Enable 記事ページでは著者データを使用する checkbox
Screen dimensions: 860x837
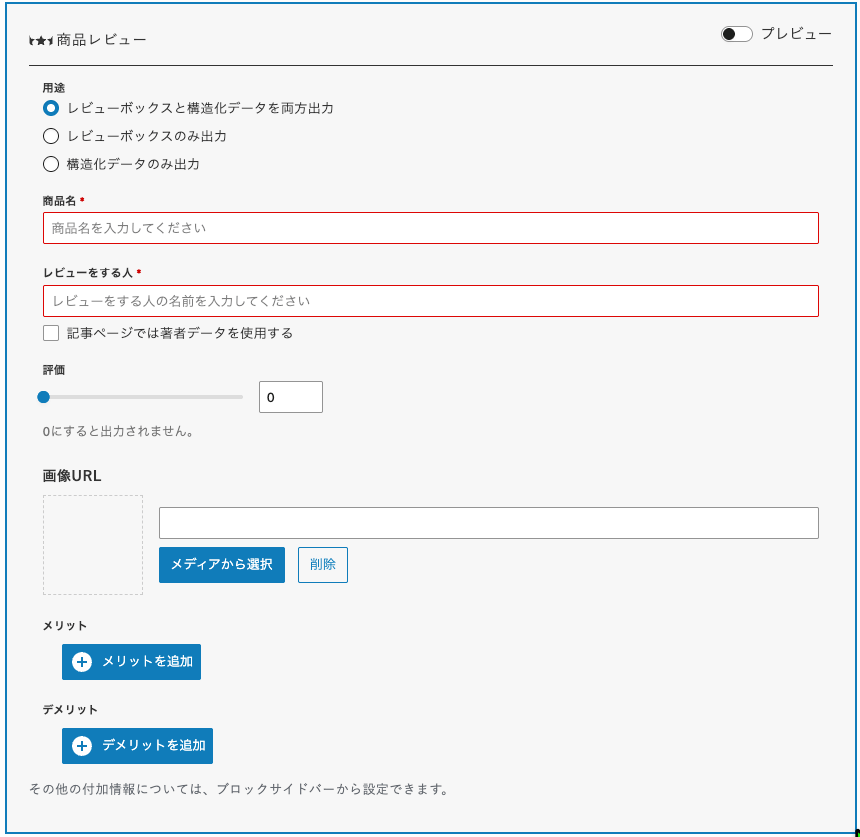[51, 333]
